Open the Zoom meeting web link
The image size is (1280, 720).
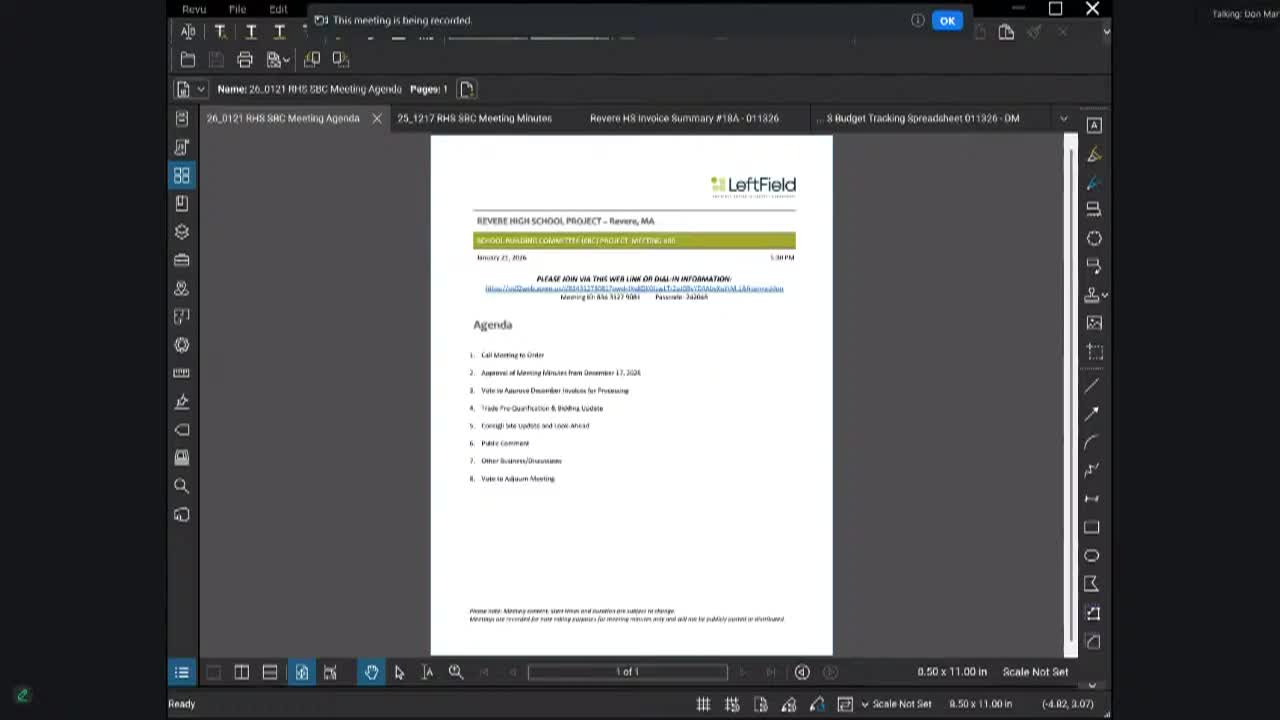click(634, 288)
